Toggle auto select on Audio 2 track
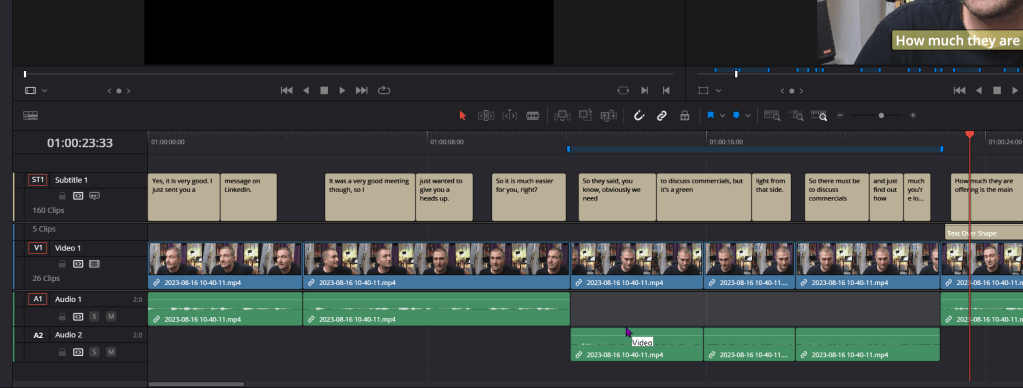Viewport: 1023px width, 388px height. [x=78, y=352]
